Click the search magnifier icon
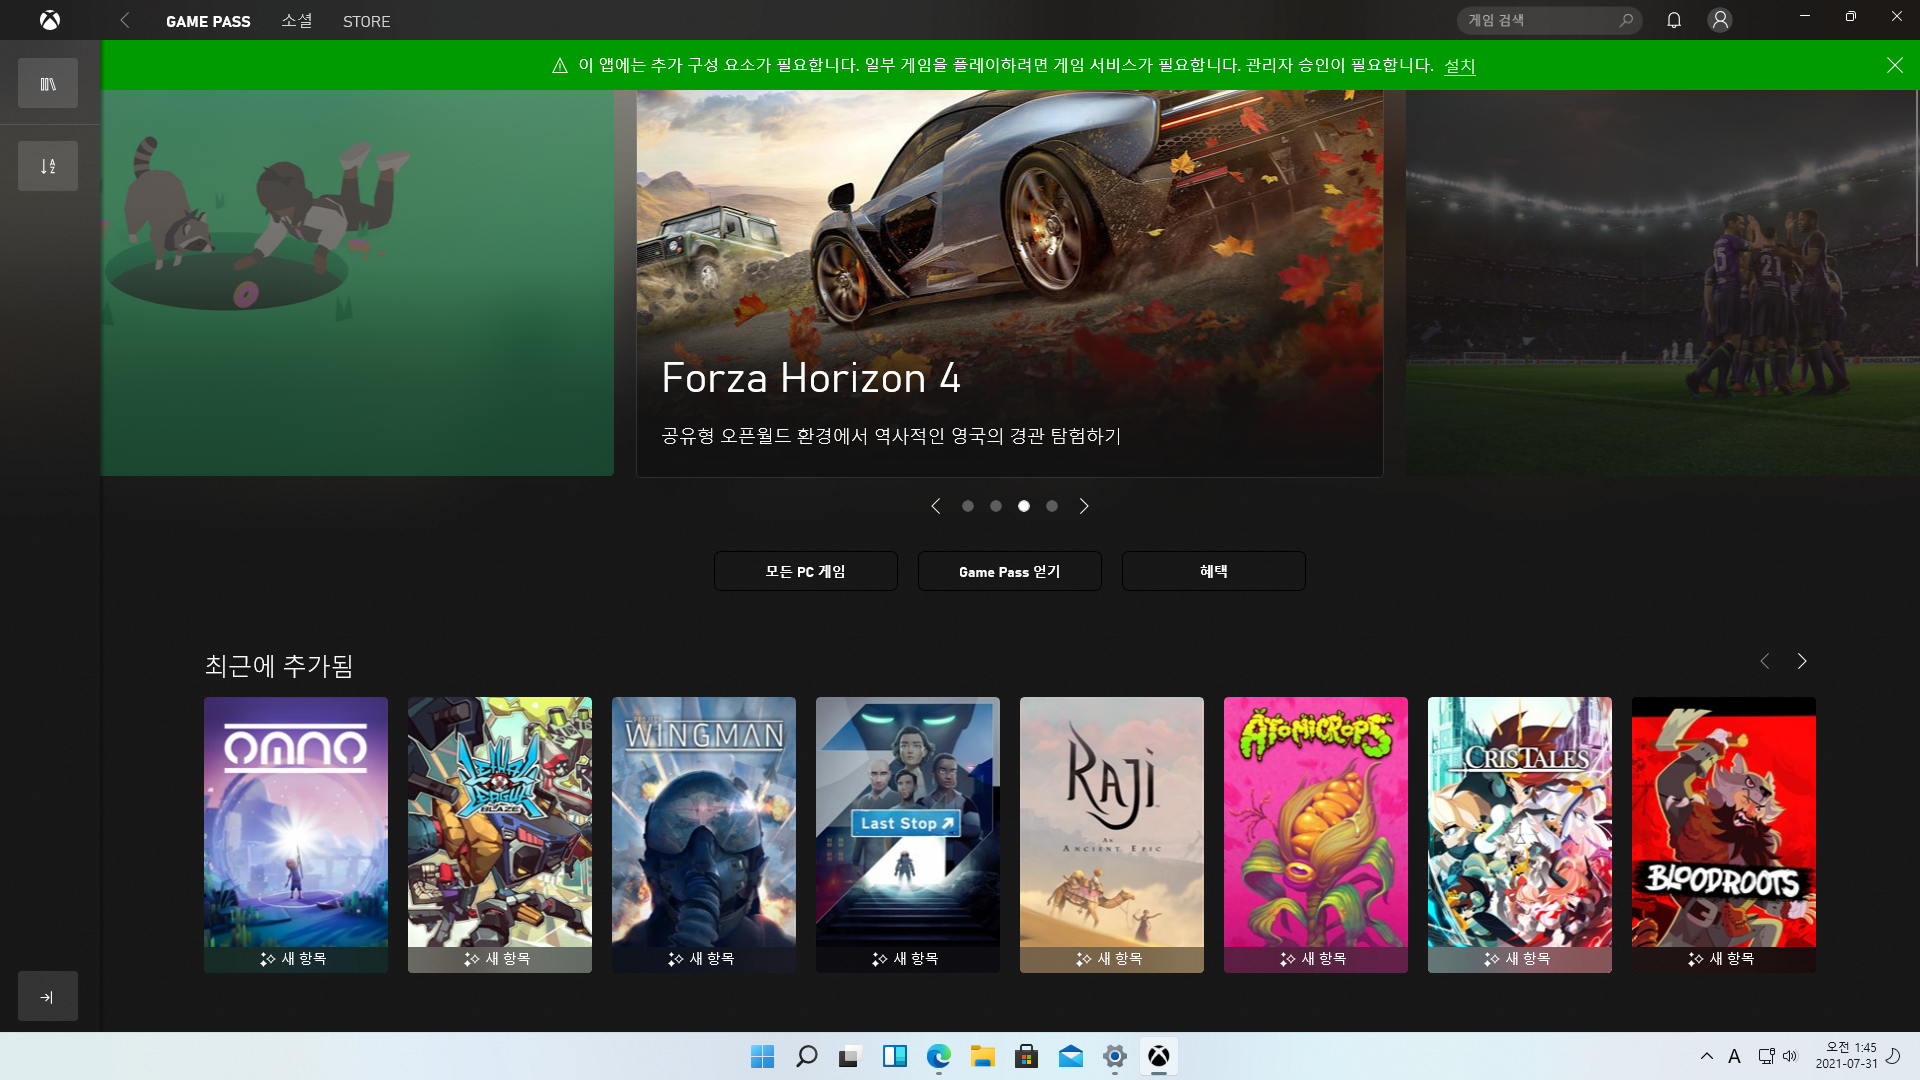1920x1080 pixels. coord(1626,20)
